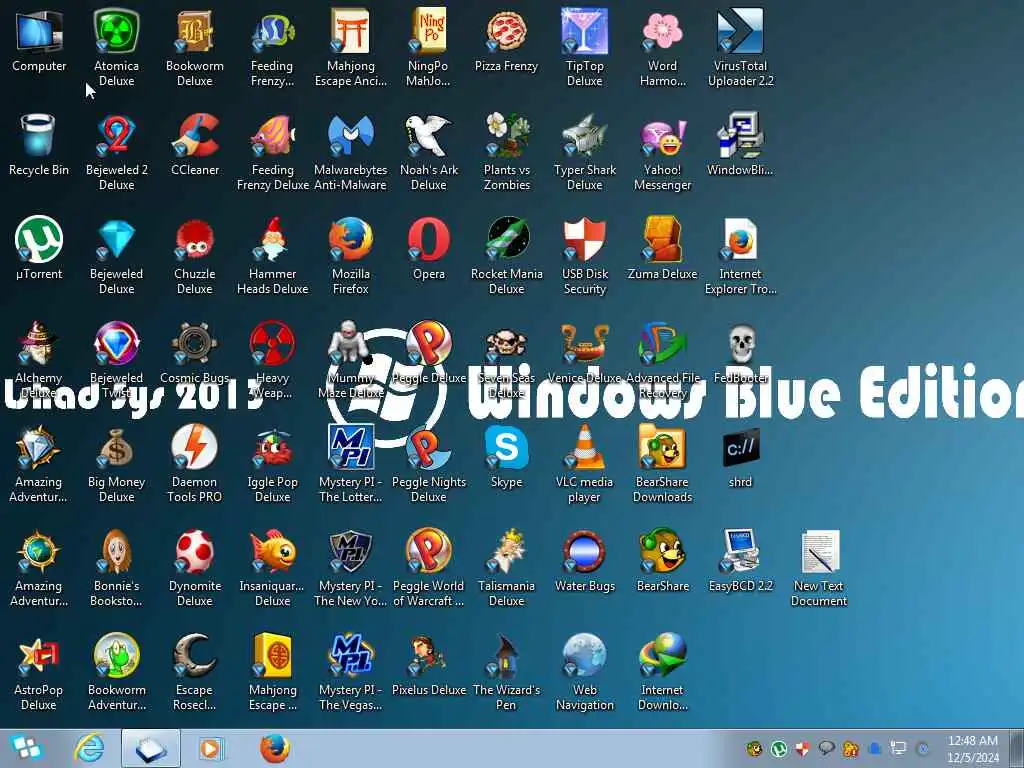Select the NingPo MahJong icon

click(428, 47)
